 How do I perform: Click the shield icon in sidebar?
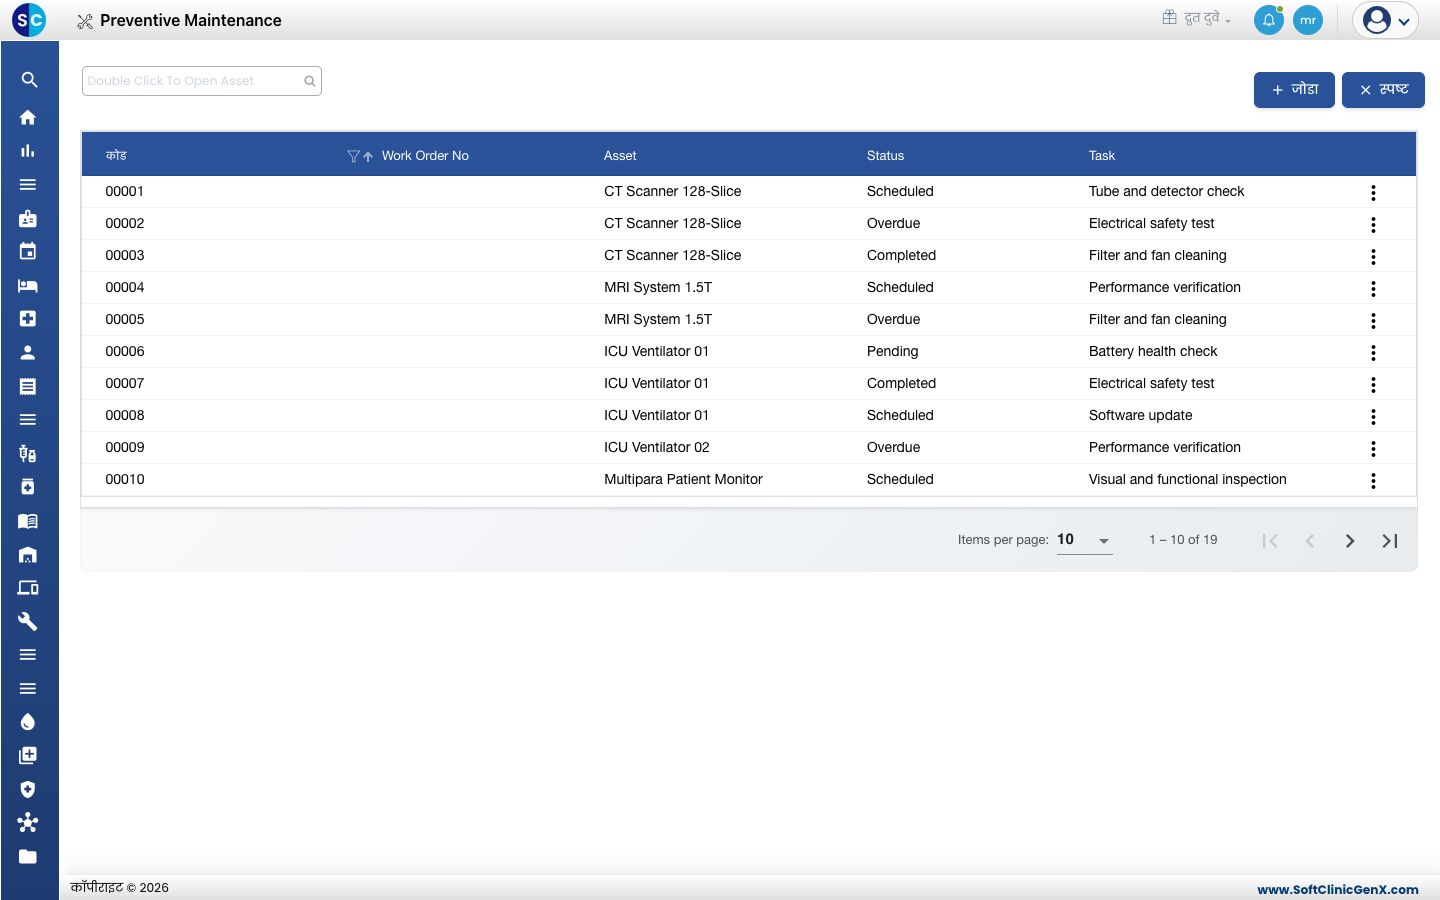(x=28, y=789)
